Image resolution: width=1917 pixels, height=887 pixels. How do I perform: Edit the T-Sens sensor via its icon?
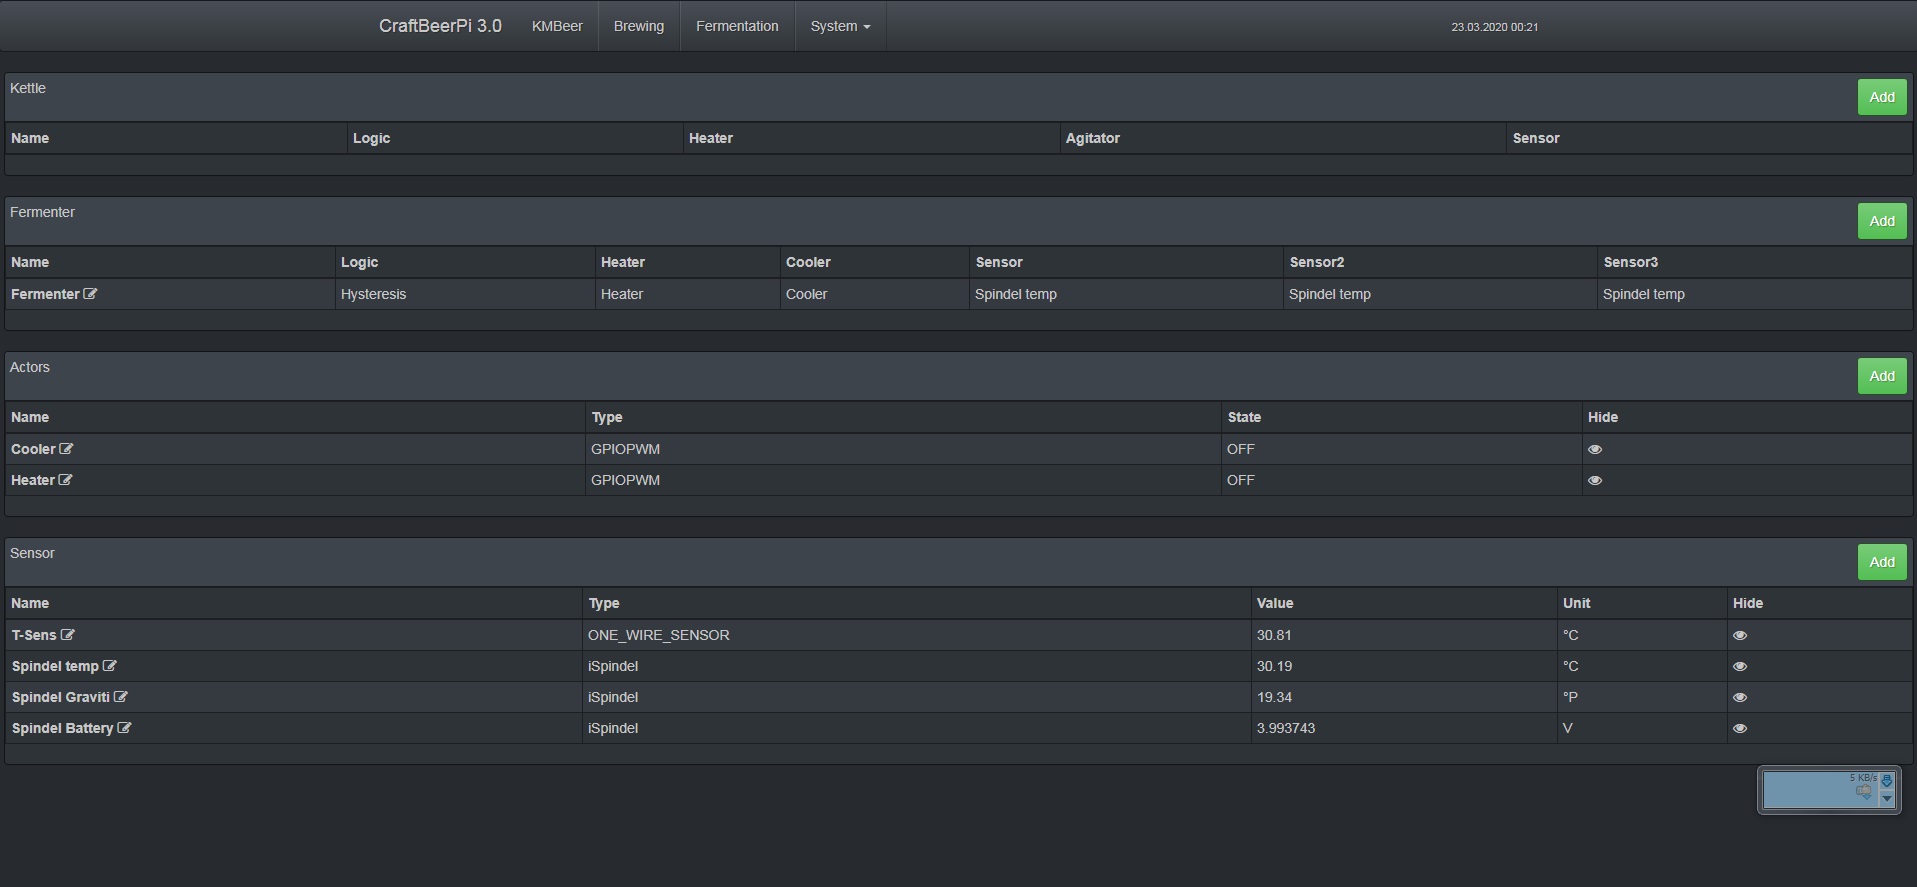67,635
